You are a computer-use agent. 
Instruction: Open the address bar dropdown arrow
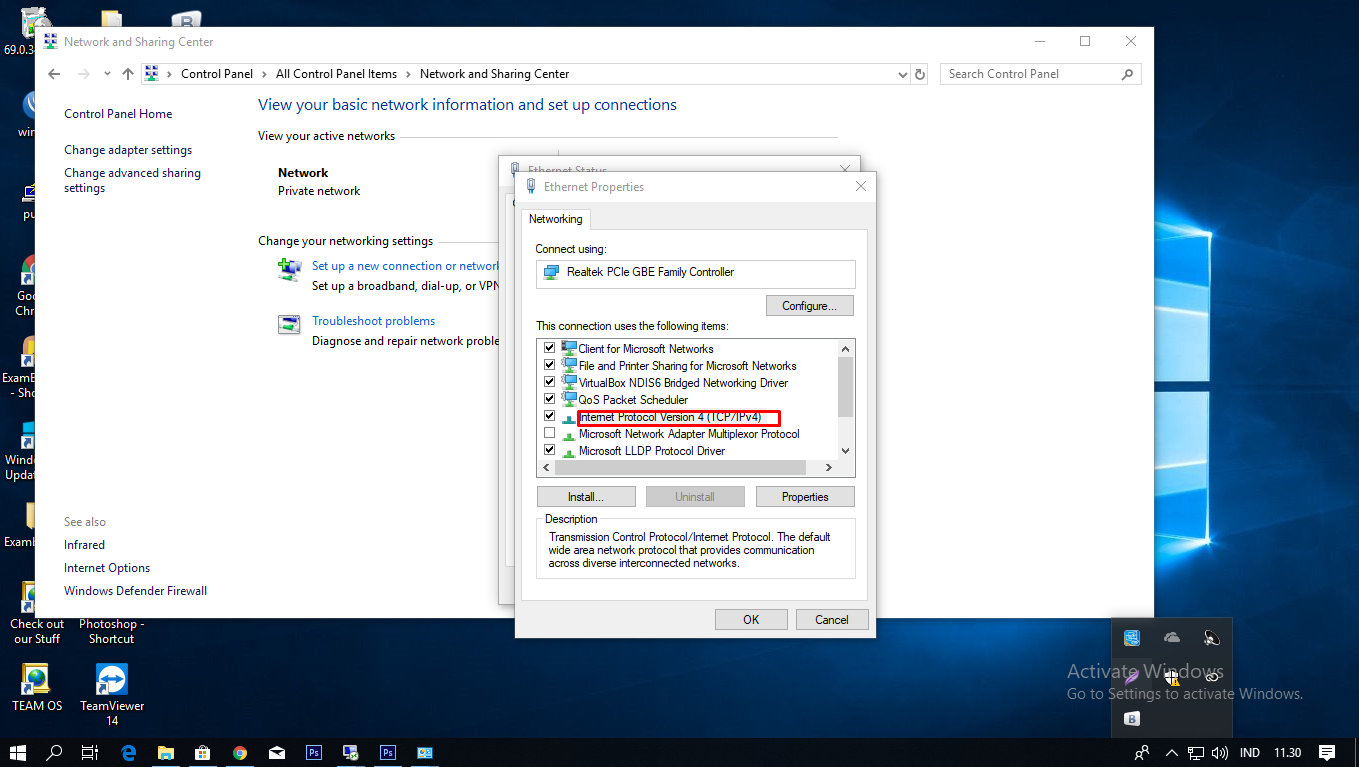[x=903, y=73]
